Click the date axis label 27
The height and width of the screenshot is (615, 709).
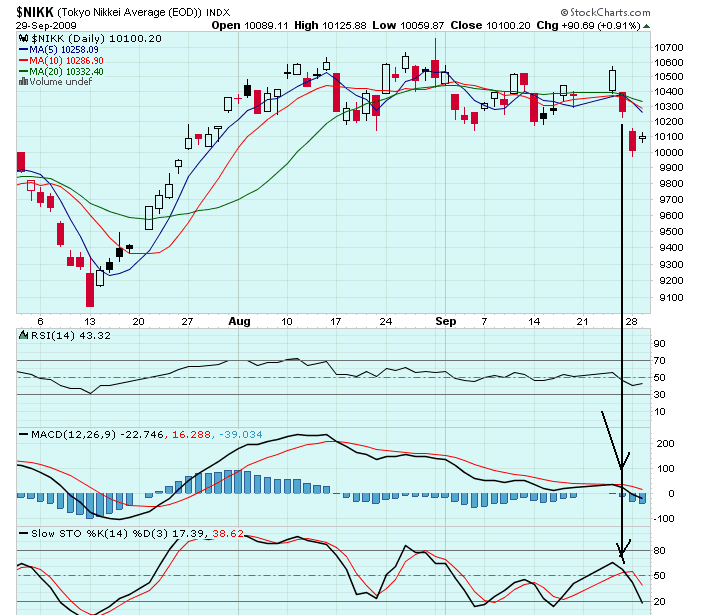pyautogui.click(x=187, y=322)
